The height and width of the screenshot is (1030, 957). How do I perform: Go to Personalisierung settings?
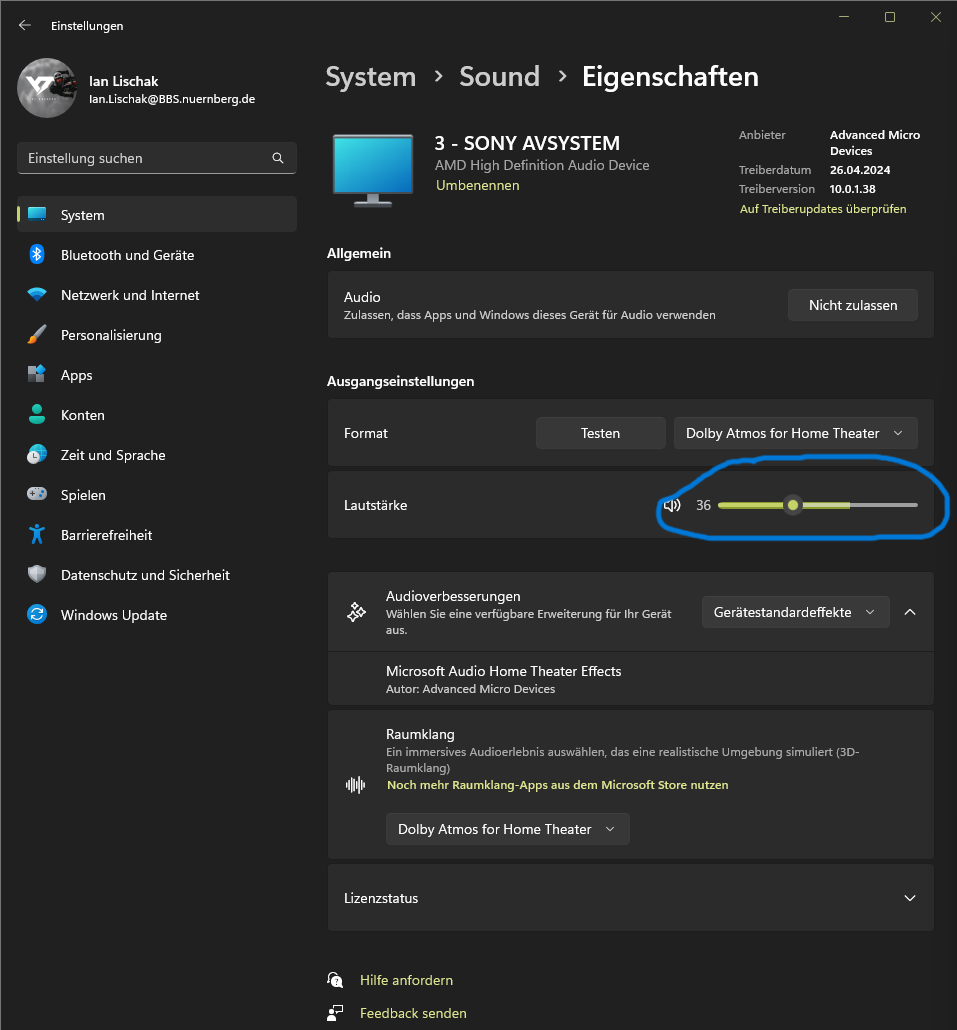click(157, 334)
